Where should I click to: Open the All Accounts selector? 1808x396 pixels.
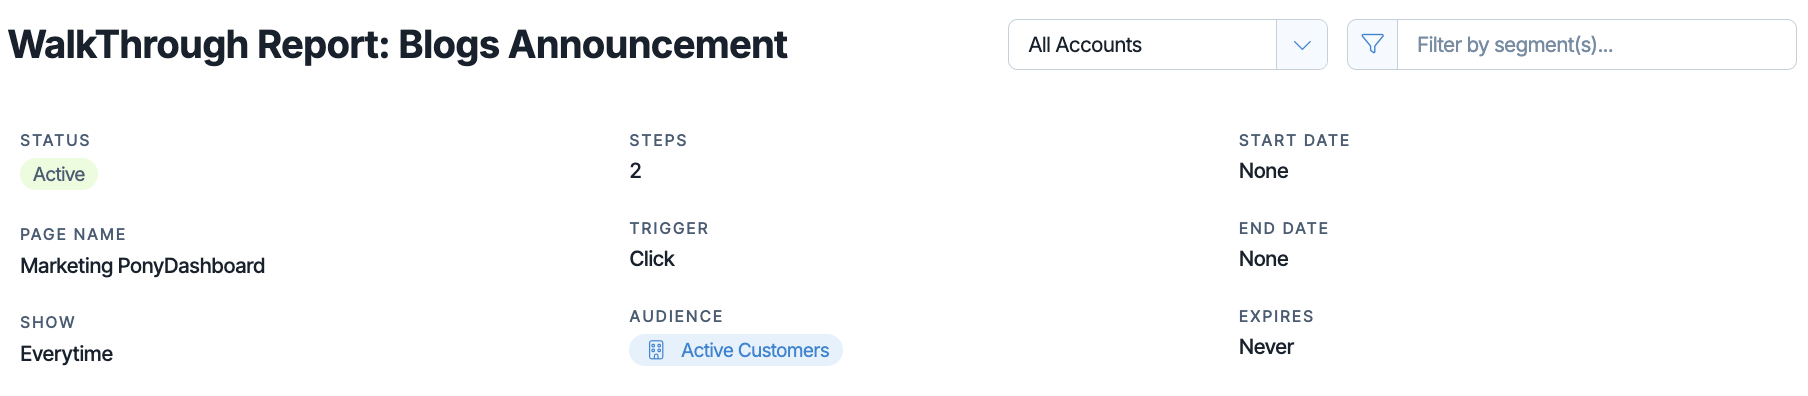click(1167, 45)
